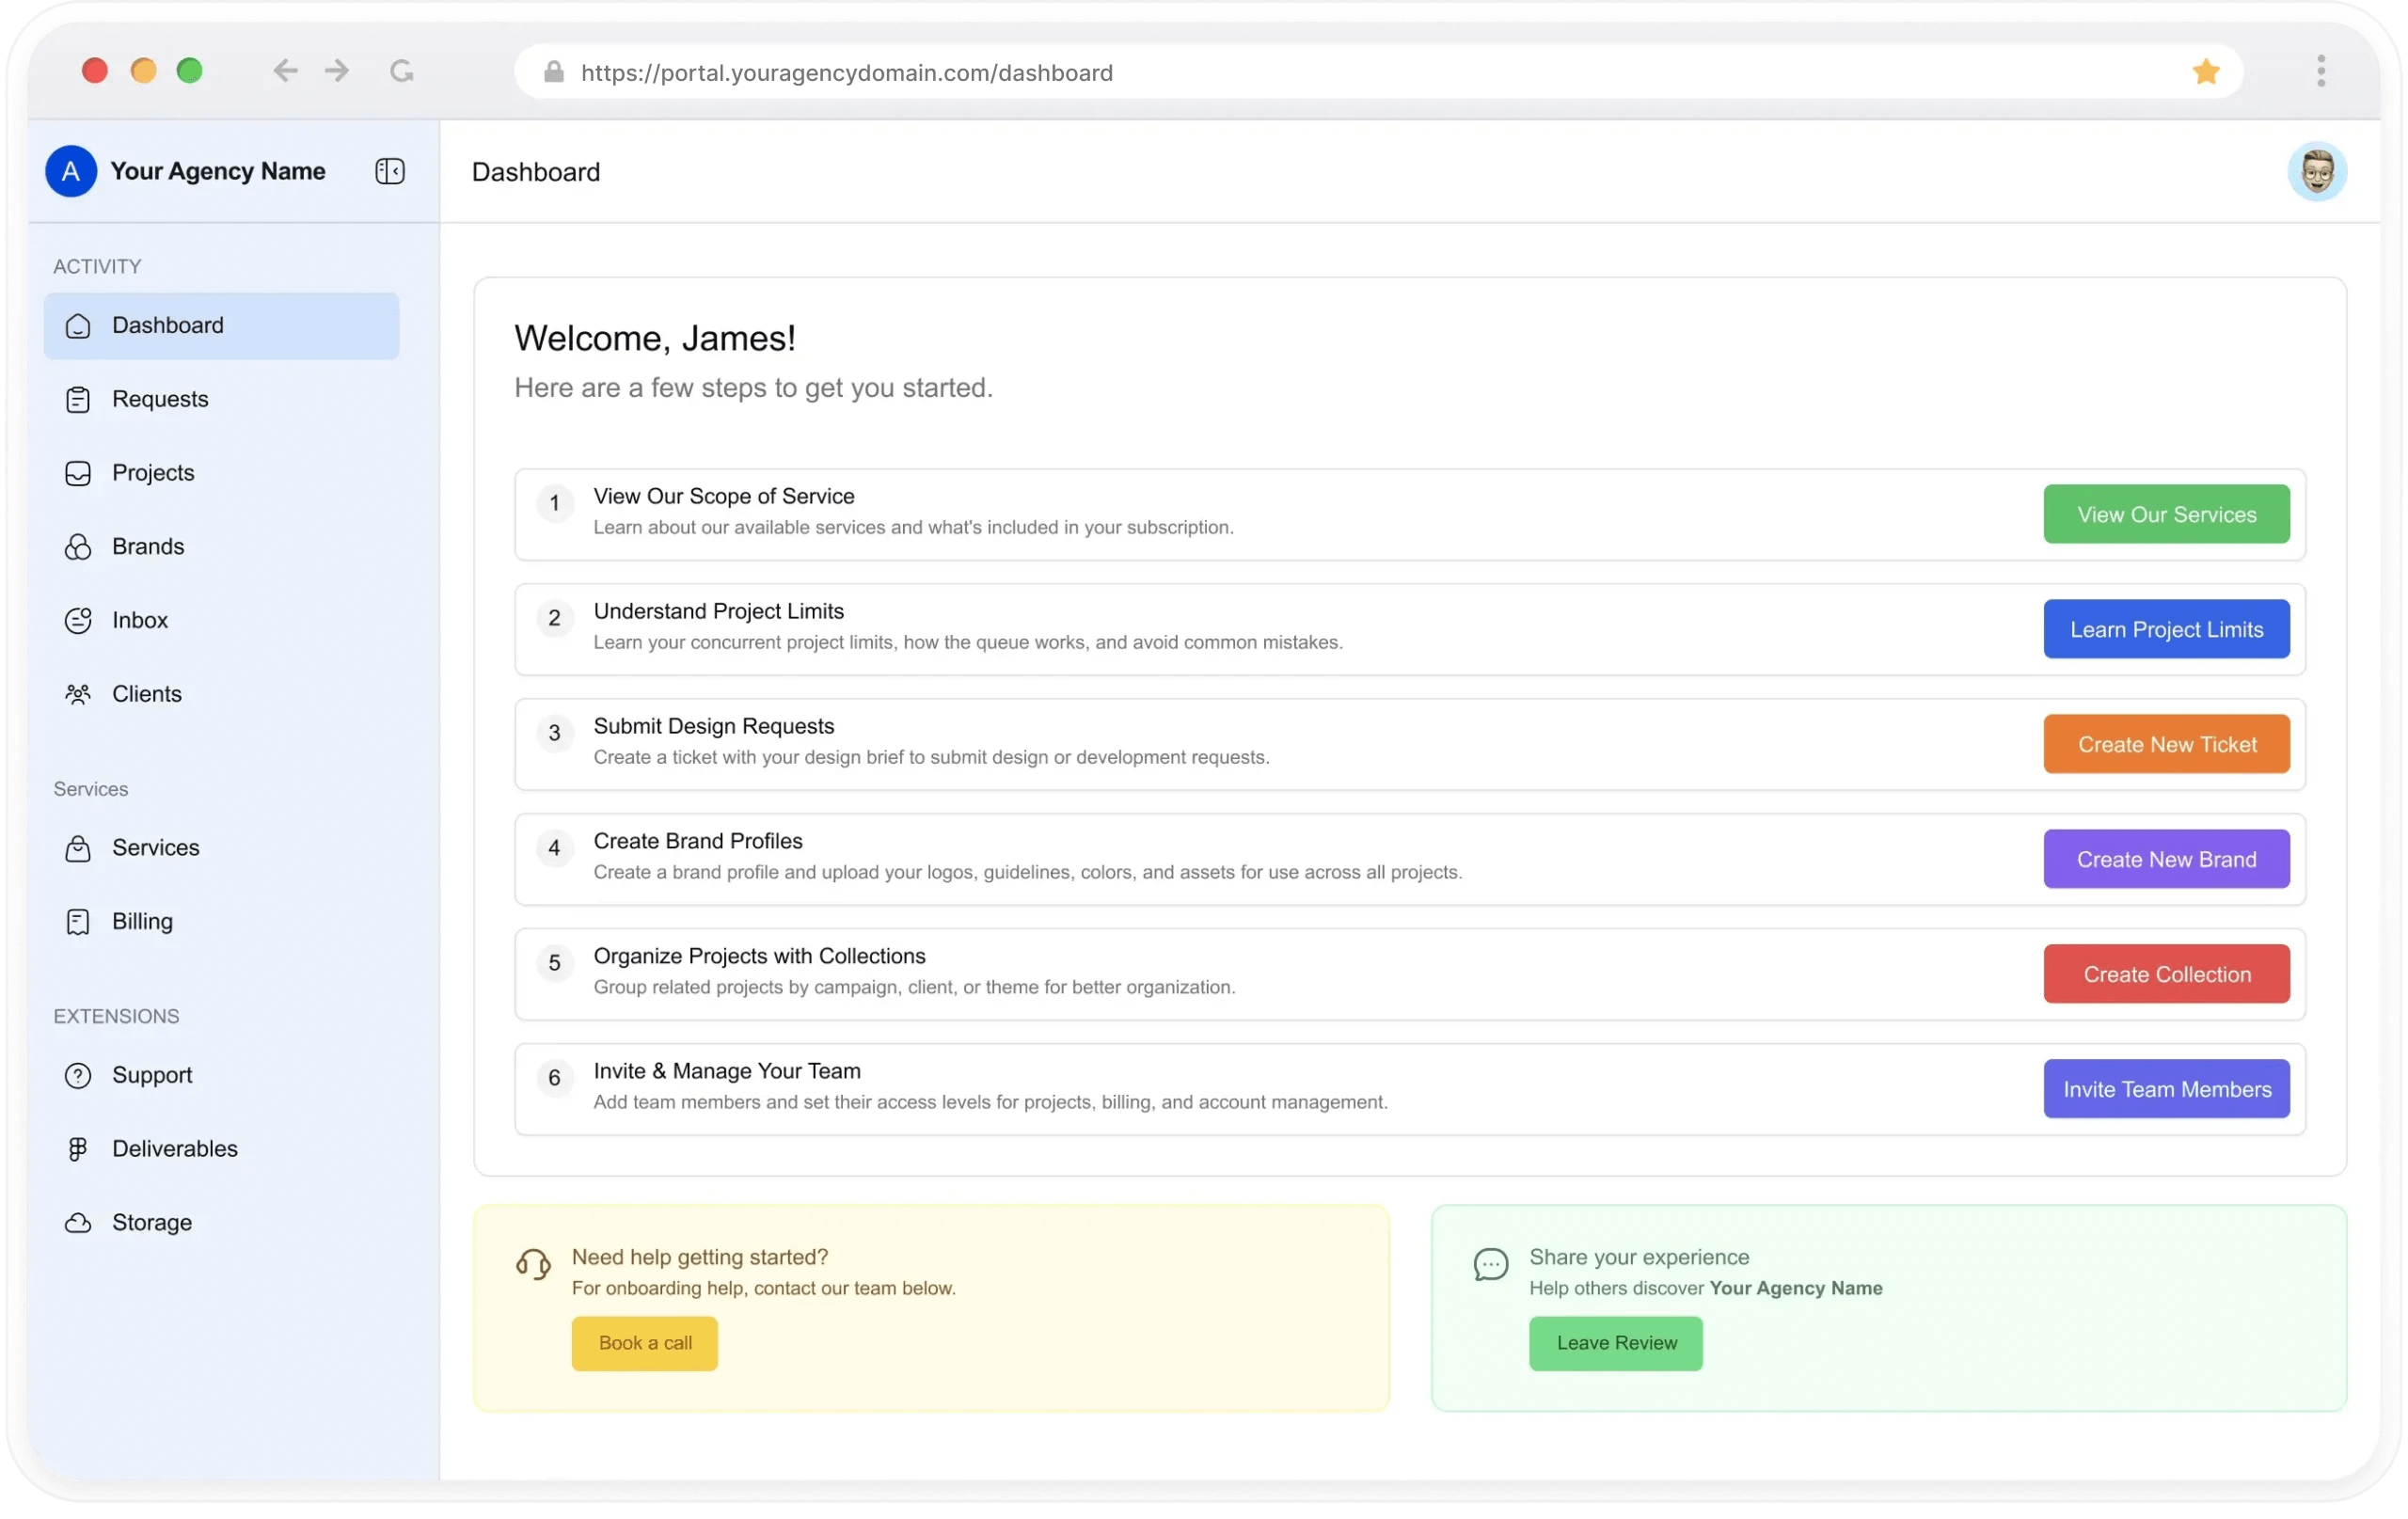Go to Services in the sidebar
The width and height of the screenshot is (2408, 1519).
point(155,848)
